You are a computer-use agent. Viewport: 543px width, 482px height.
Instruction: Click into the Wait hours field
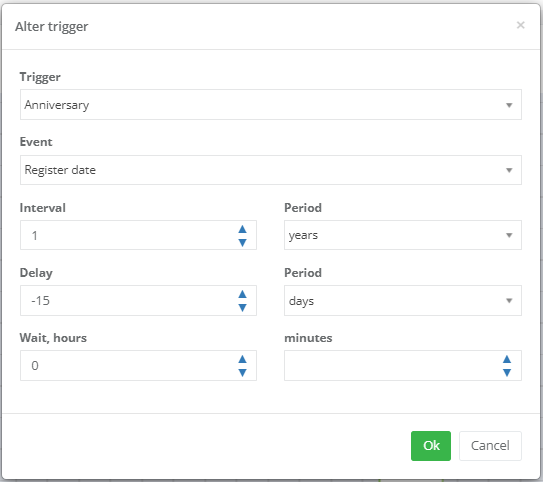128,365
